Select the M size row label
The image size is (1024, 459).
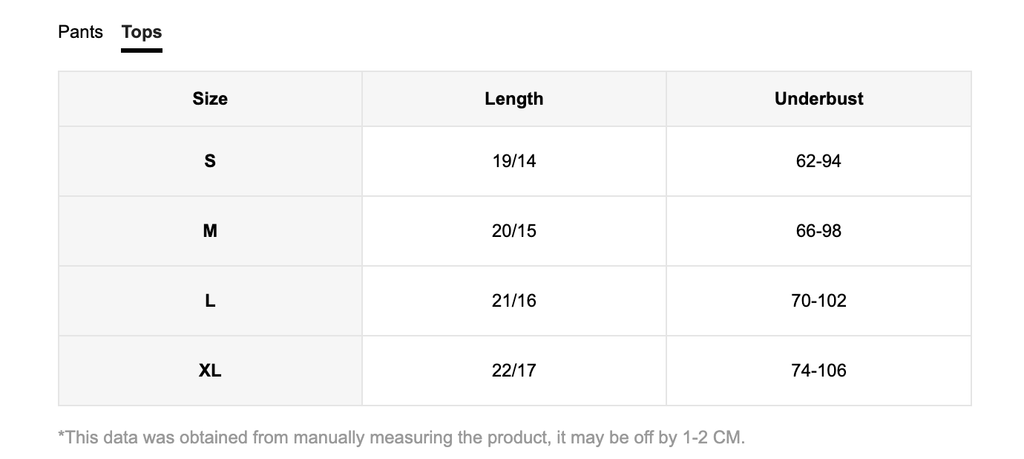click(210, 231)
